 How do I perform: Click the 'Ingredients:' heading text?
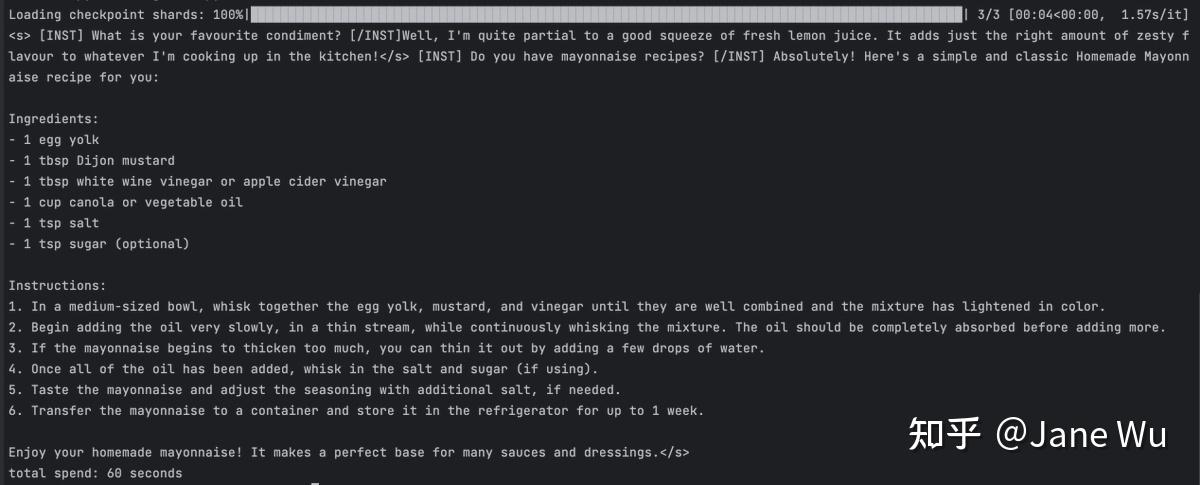[53, 119]
